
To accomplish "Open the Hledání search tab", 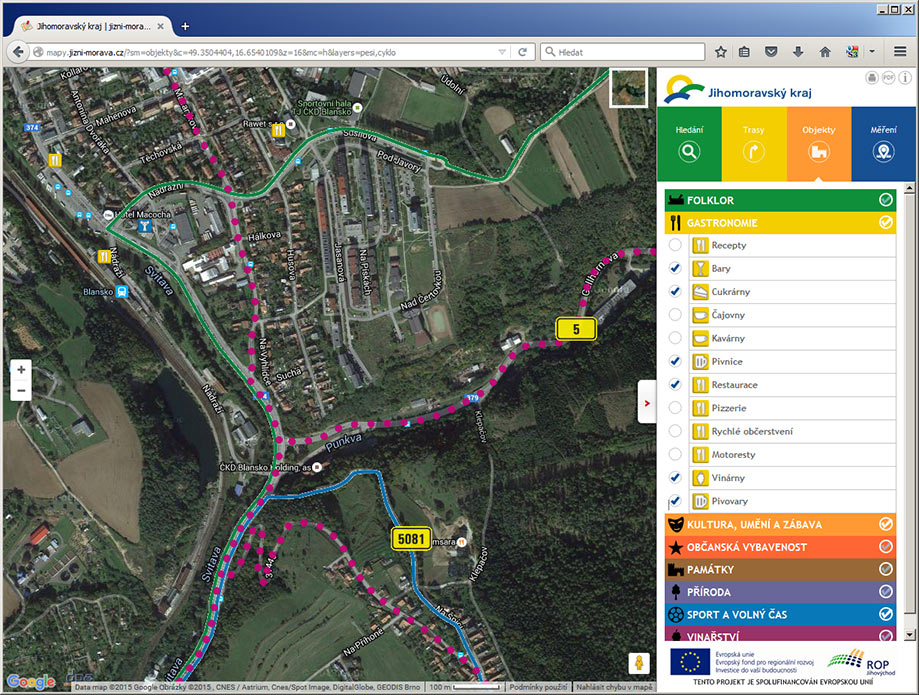I will tap(689, 144).
